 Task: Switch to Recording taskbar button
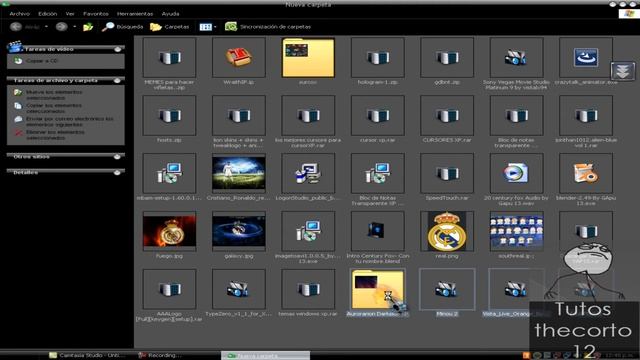tap(160, 356)
